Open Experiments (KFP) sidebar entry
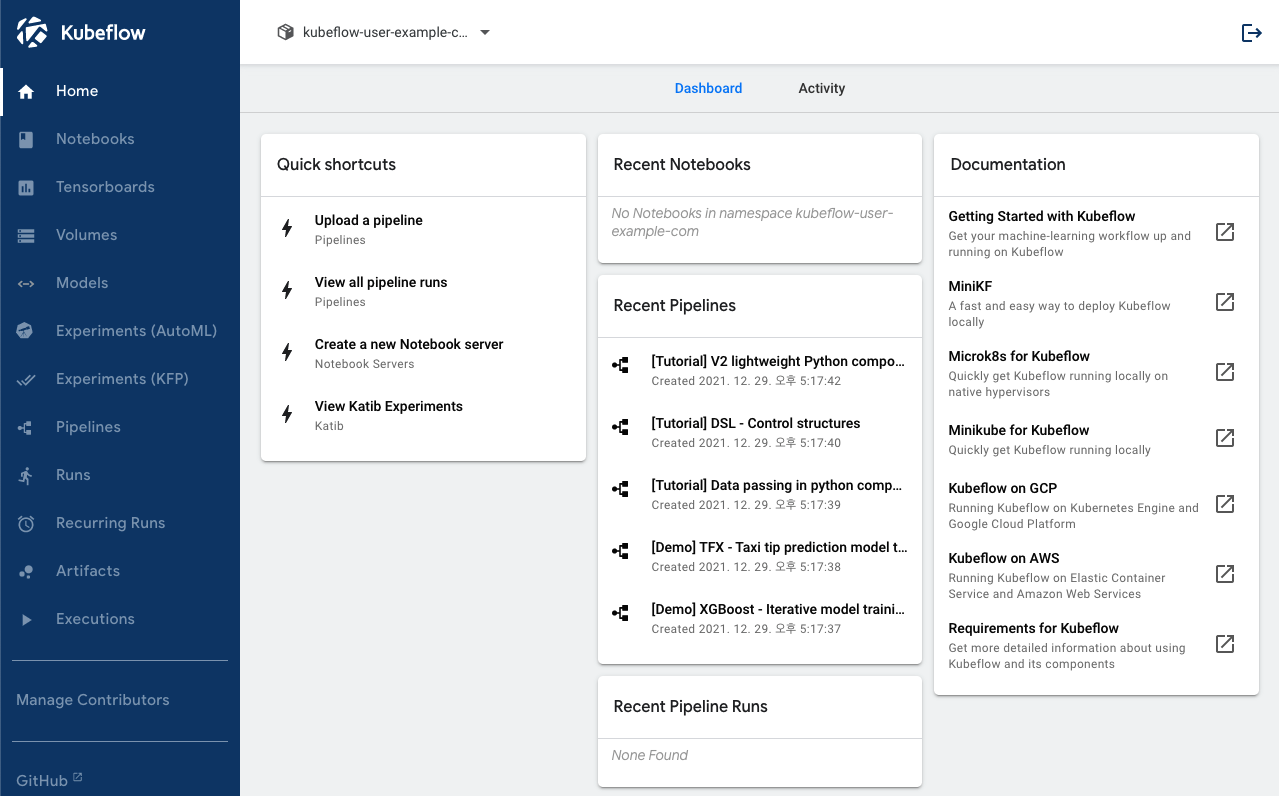The height and width of the screenshot is (796, 1279). [x=120, y=379]
